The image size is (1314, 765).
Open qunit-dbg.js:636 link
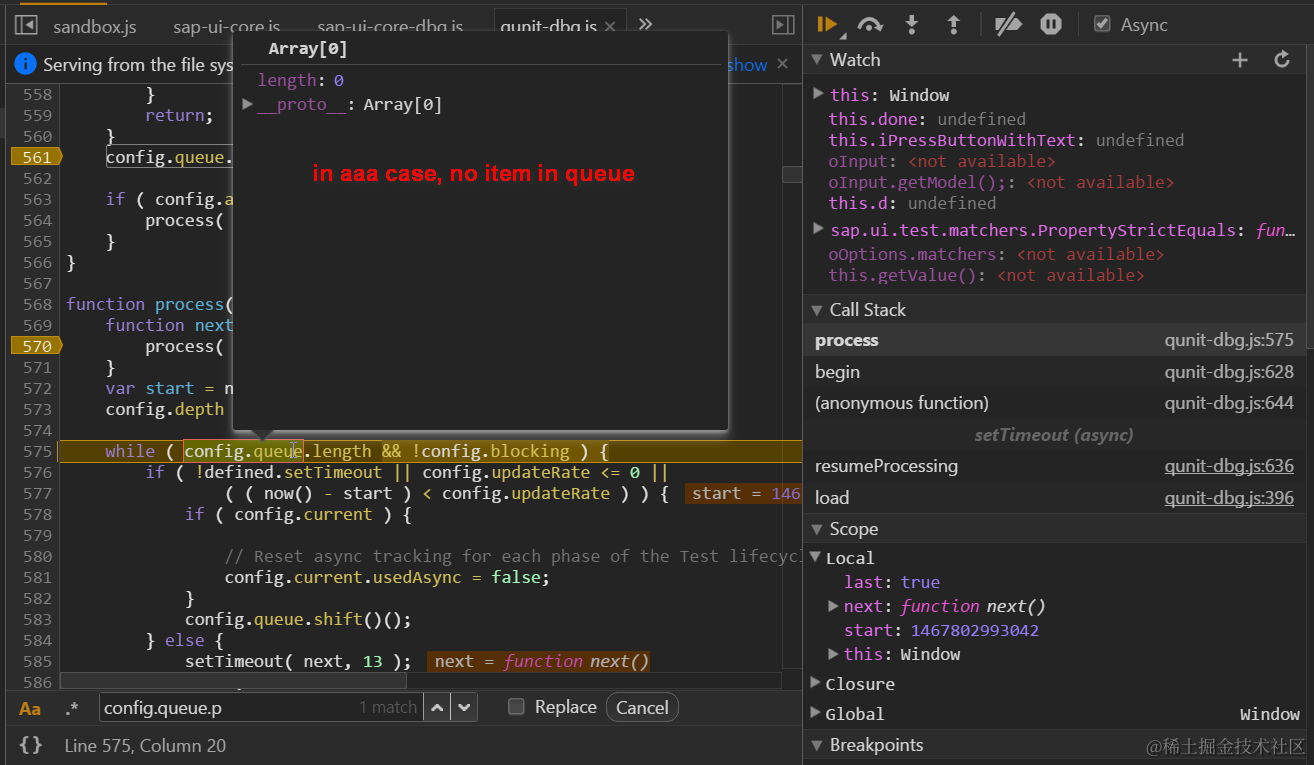[x=1229, y=466]
